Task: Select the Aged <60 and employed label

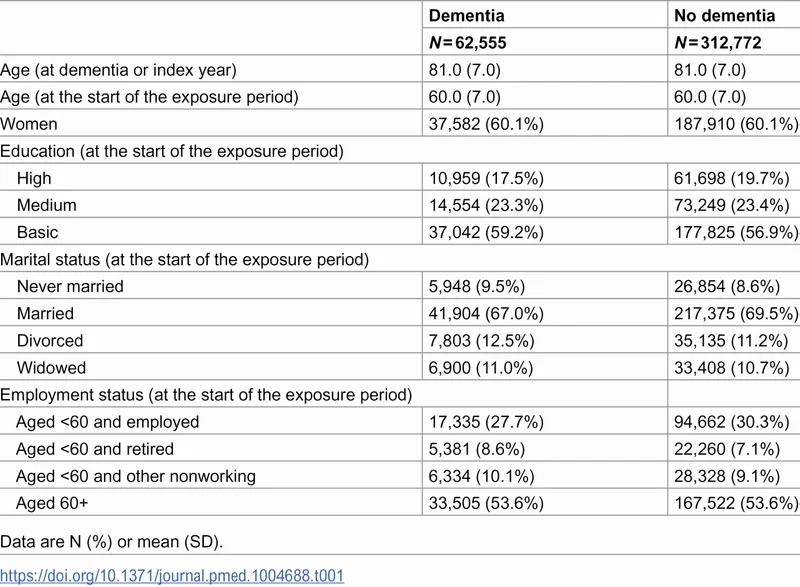Action: click(108, 422)
